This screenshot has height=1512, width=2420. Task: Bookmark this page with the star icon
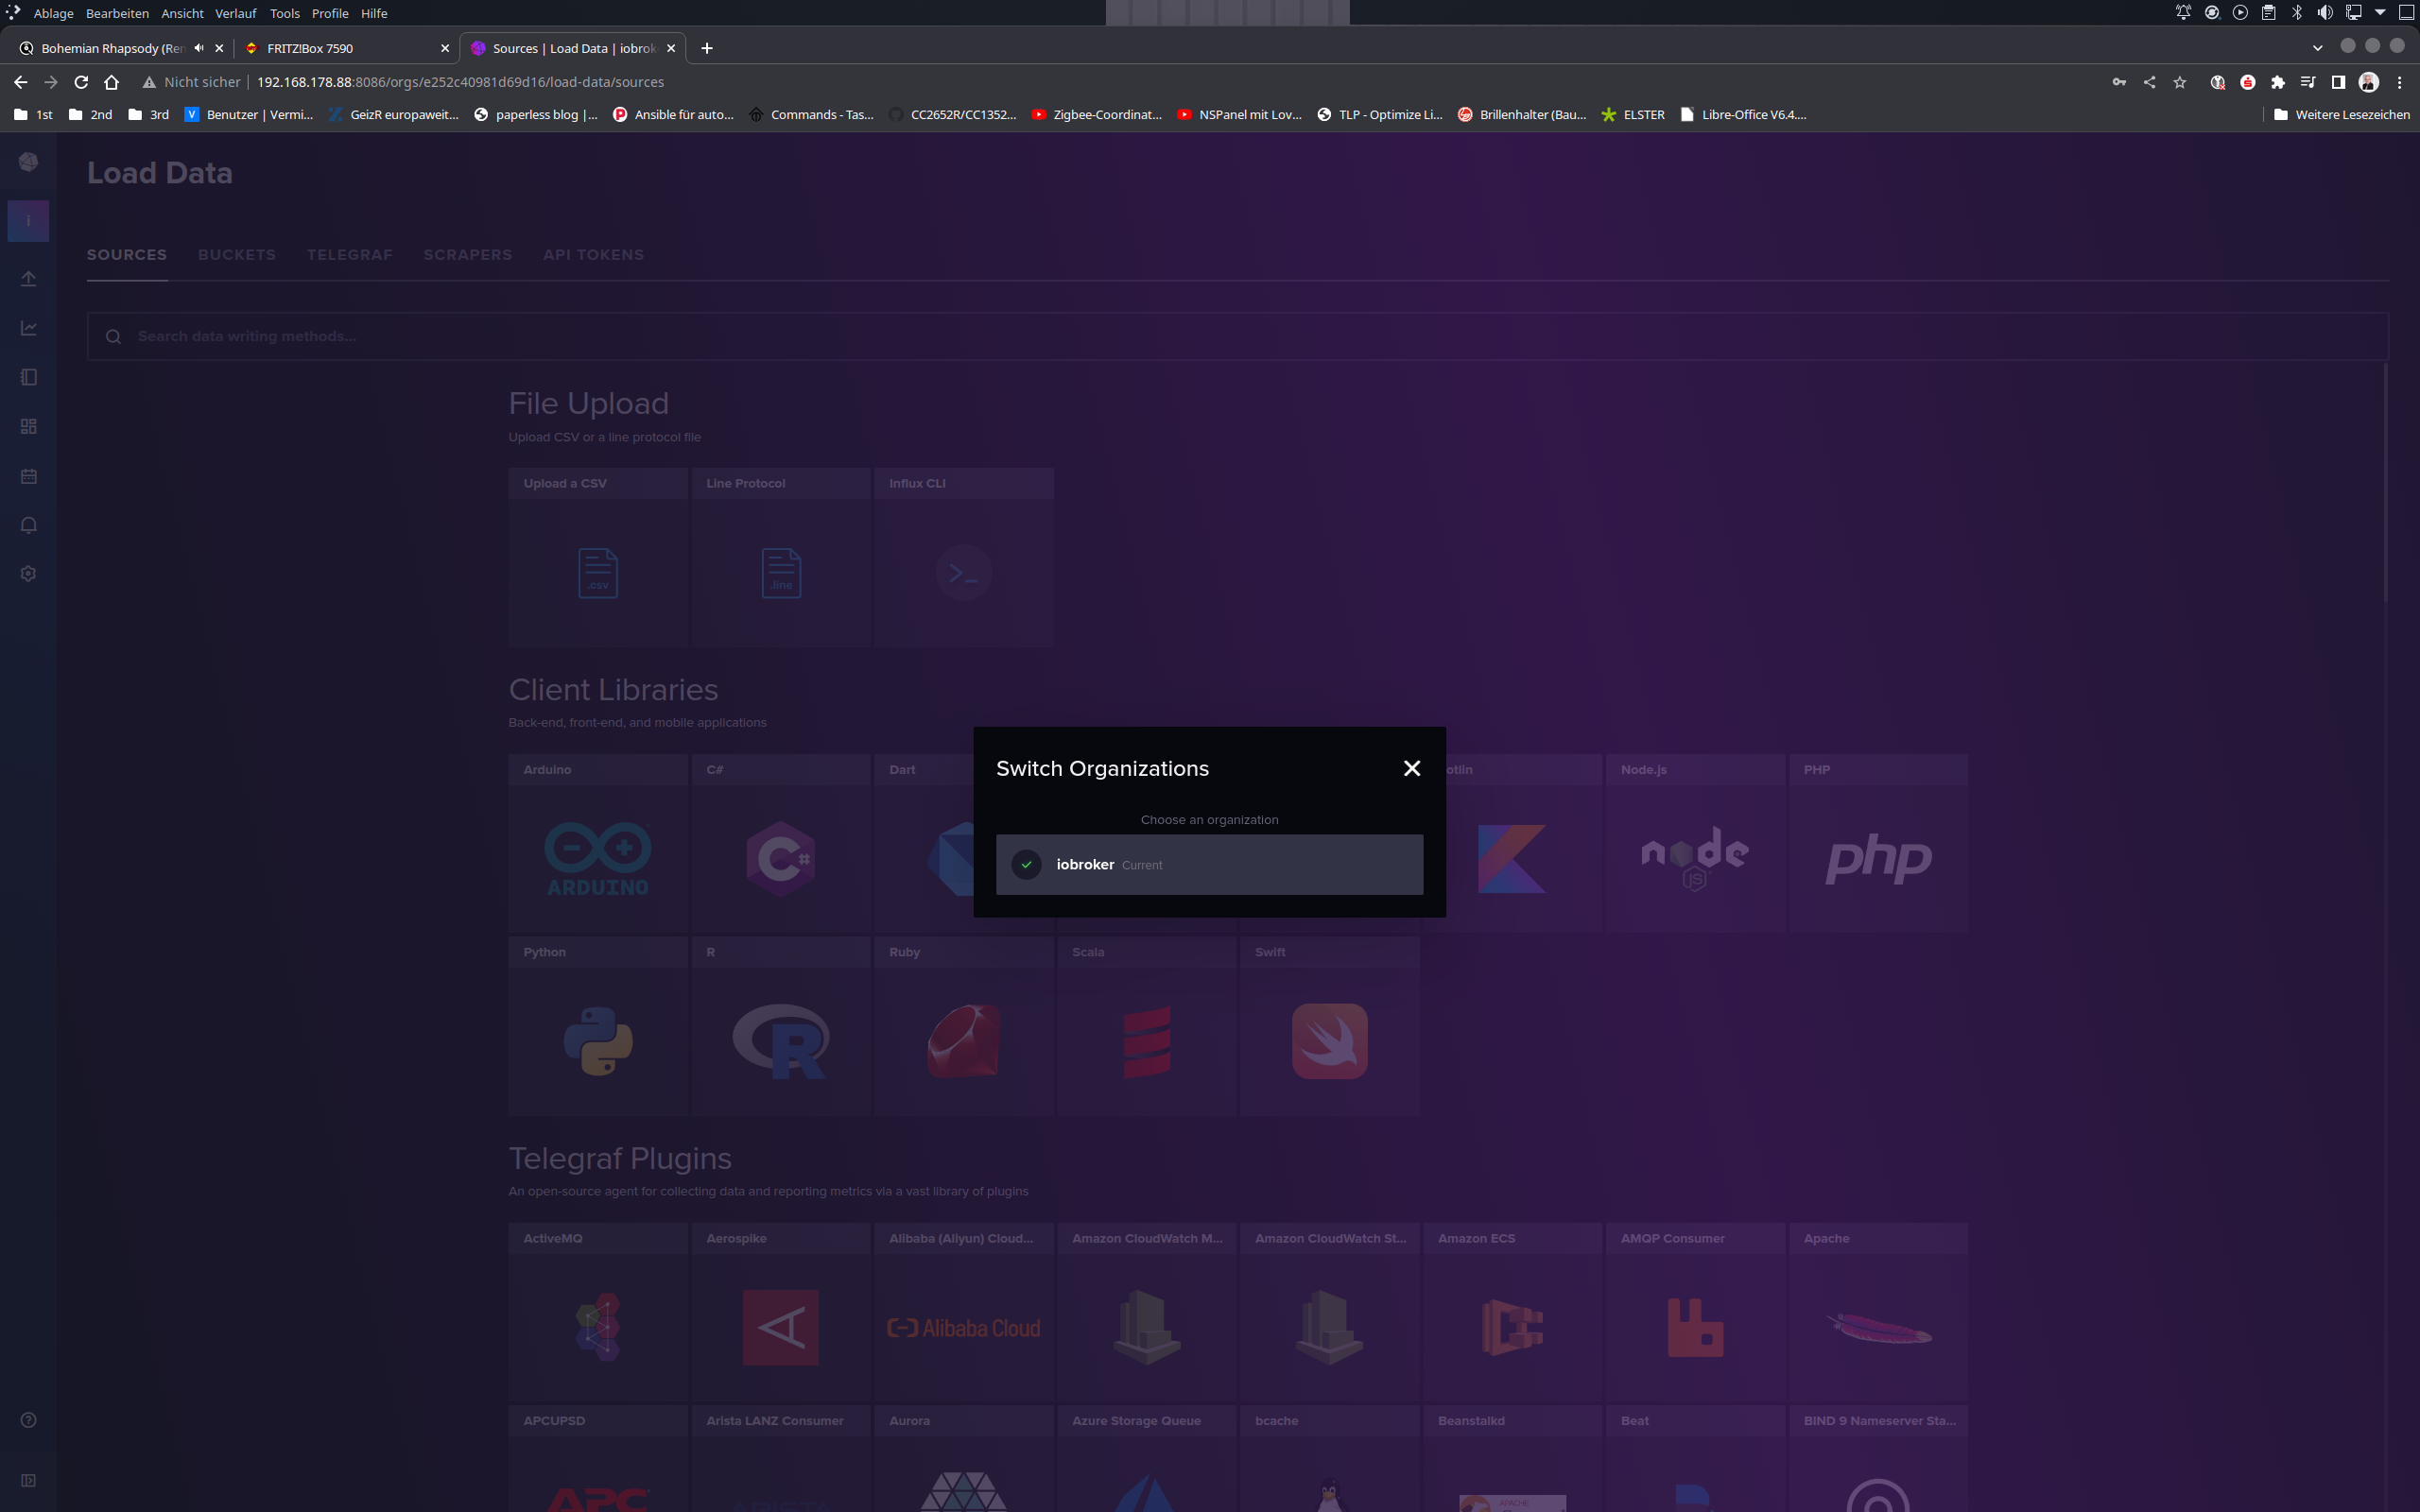pos(2180,82)
